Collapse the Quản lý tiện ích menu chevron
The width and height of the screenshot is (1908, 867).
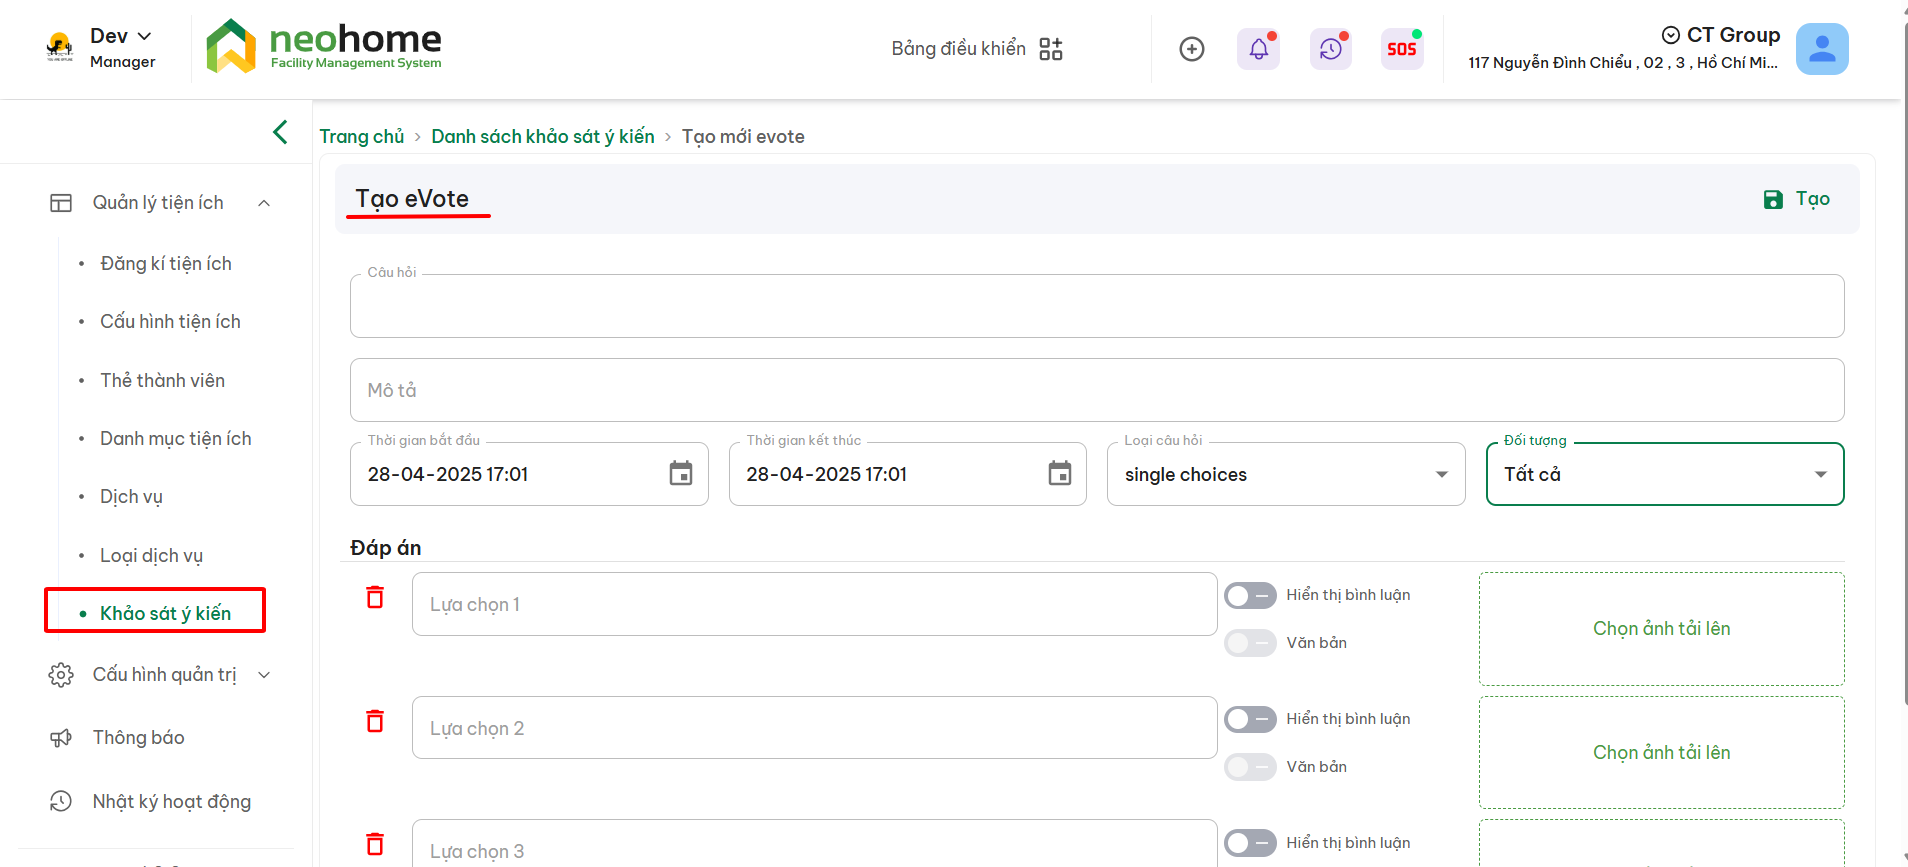264,203
